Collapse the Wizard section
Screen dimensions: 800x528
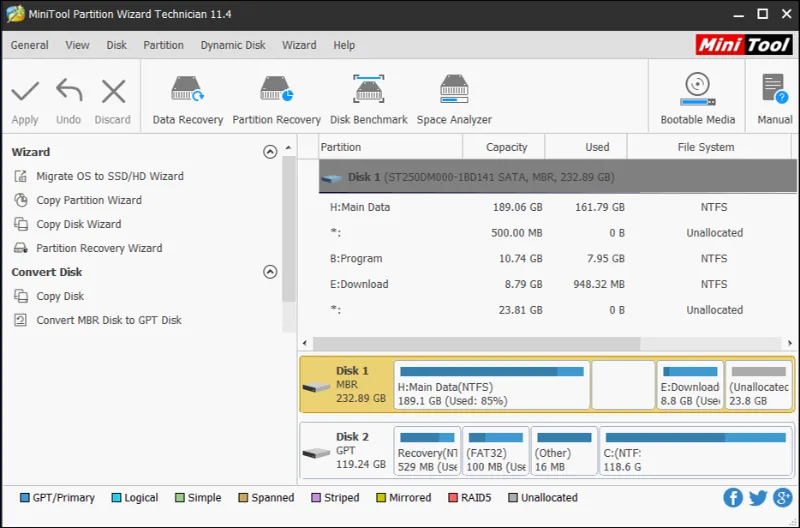pos(270,152)
